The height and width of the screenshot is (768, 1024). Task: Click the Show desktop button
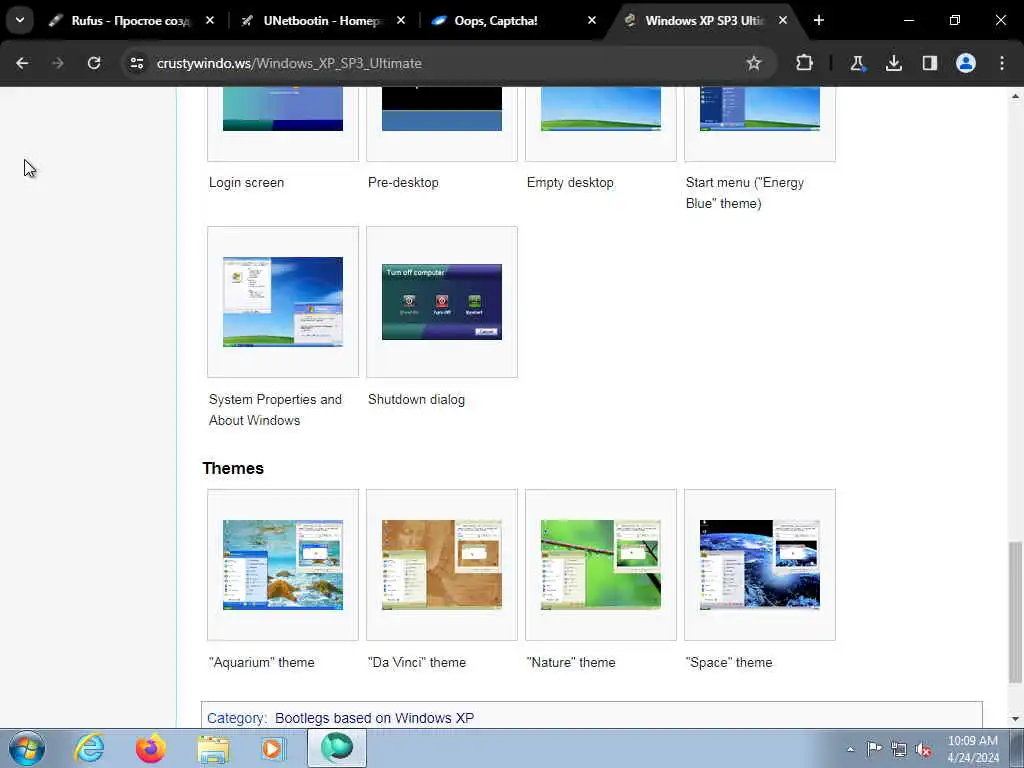click(x=1017, y=748)
